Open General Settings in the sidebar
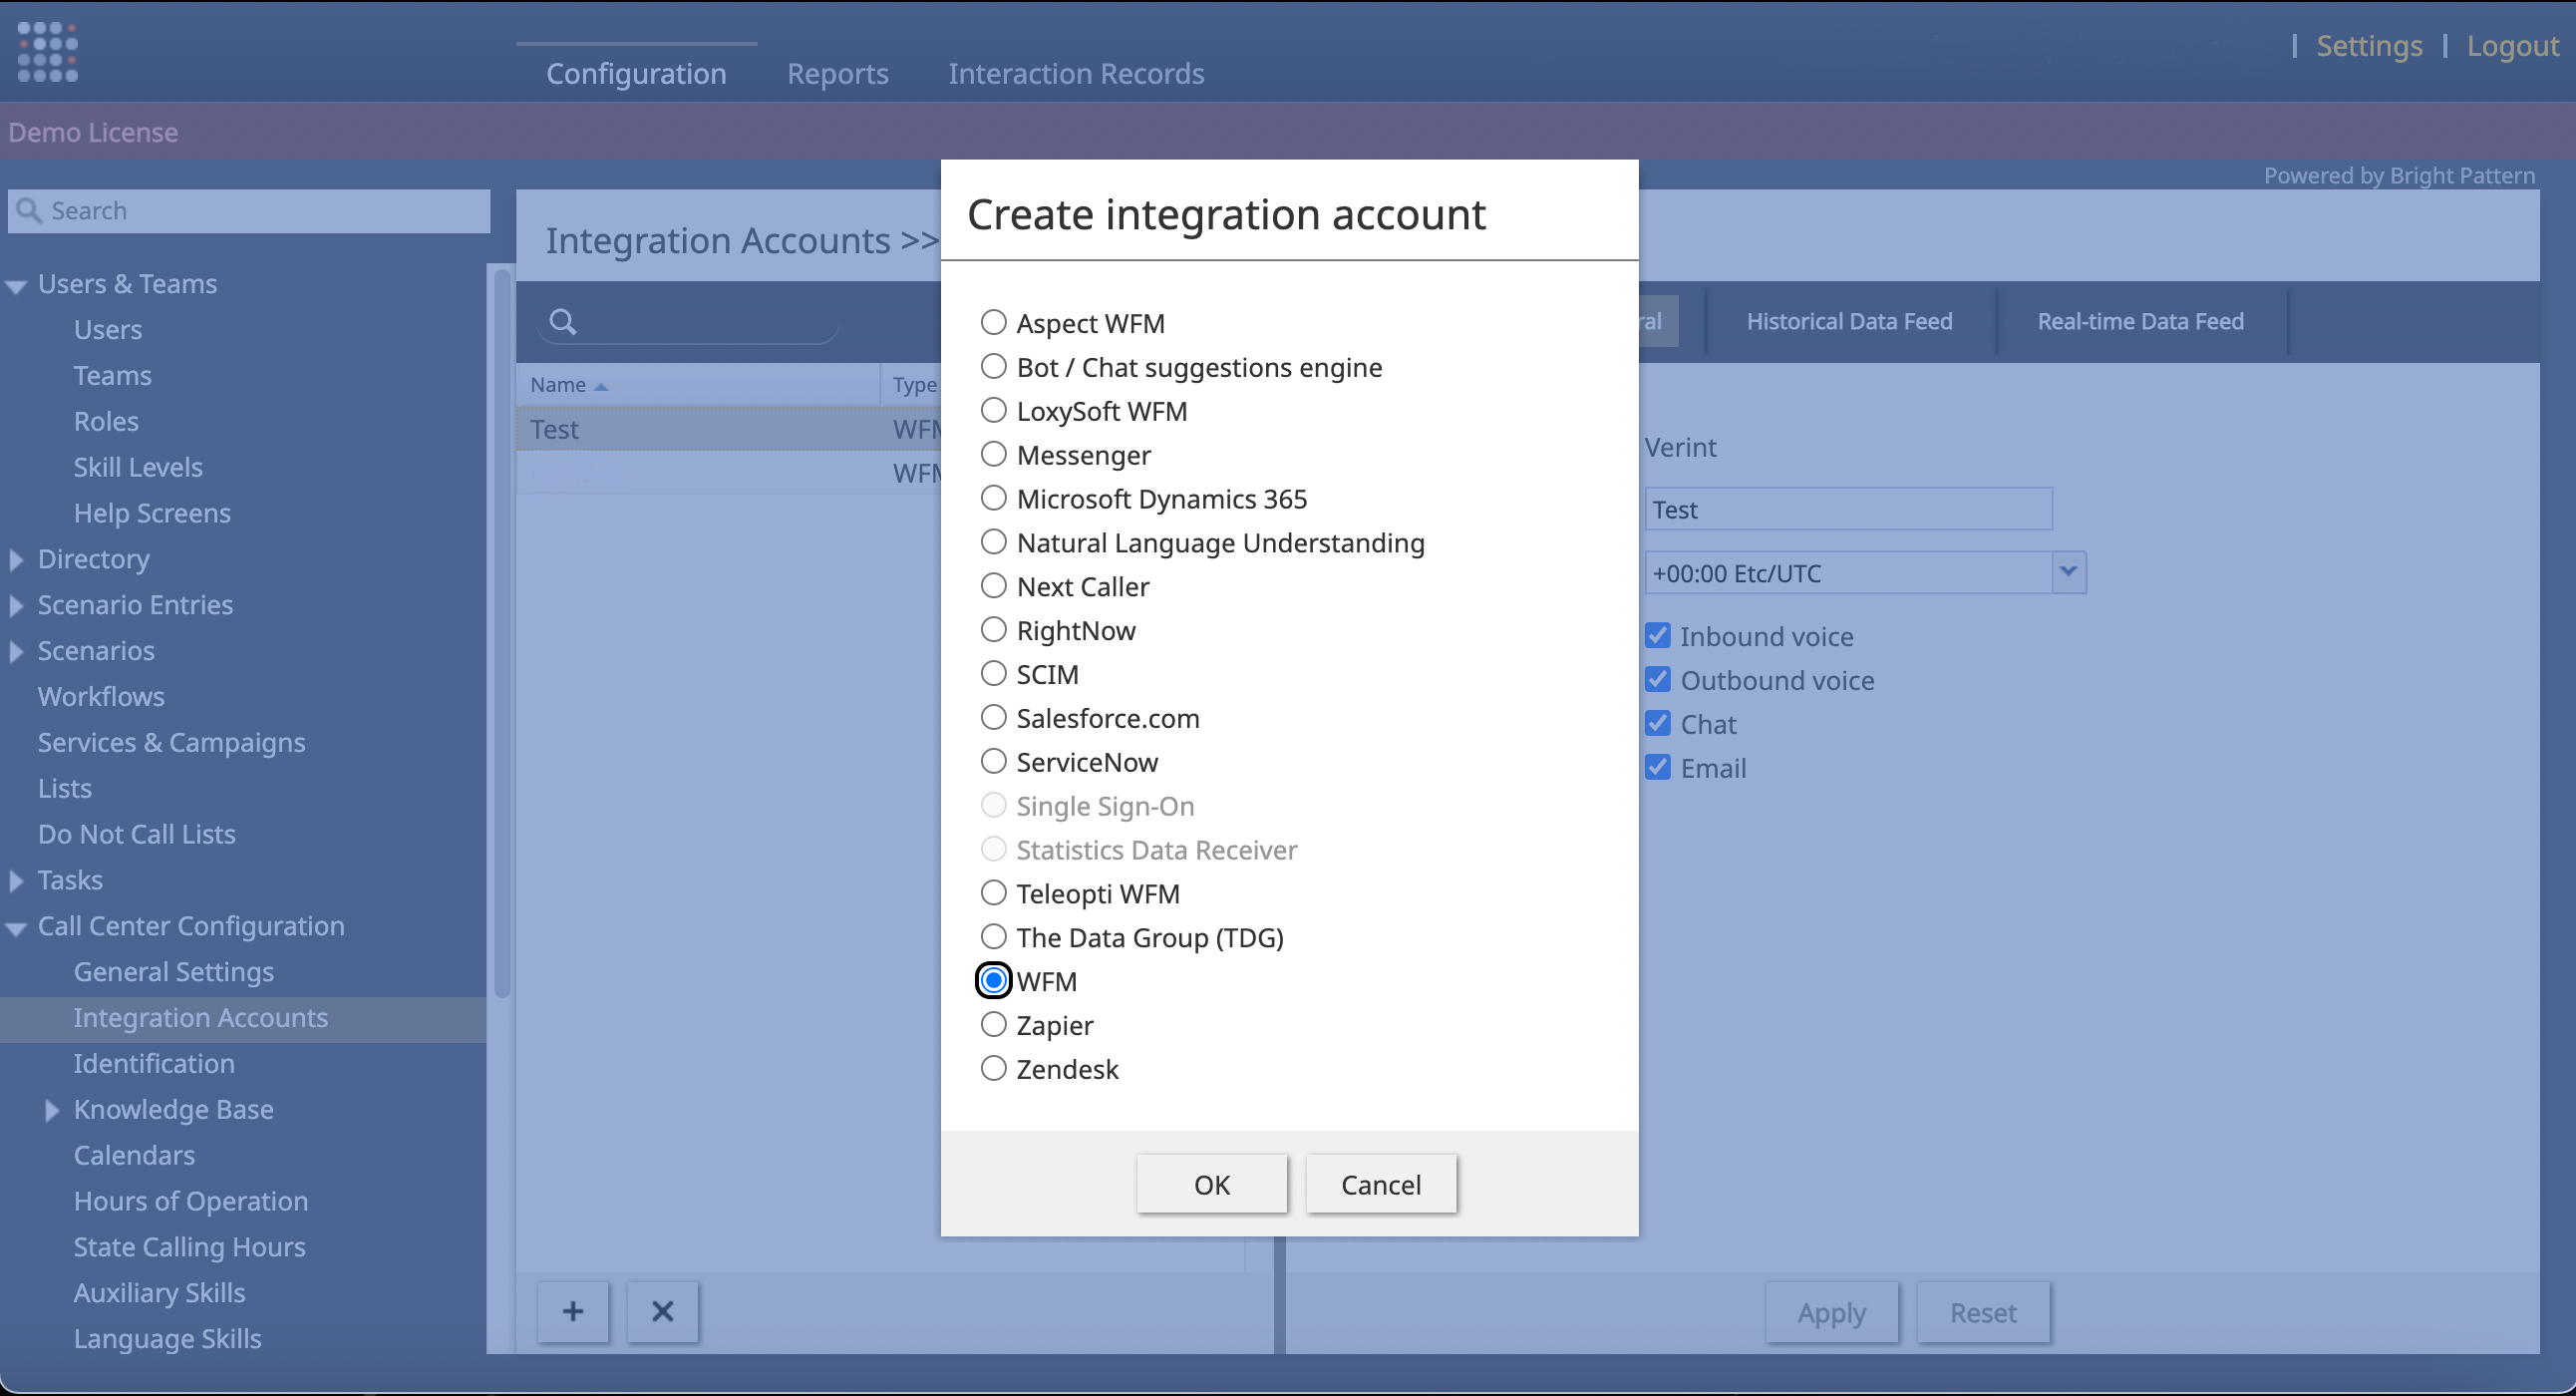Screen dimensions: 2576x1396 (x=174, y=972)
